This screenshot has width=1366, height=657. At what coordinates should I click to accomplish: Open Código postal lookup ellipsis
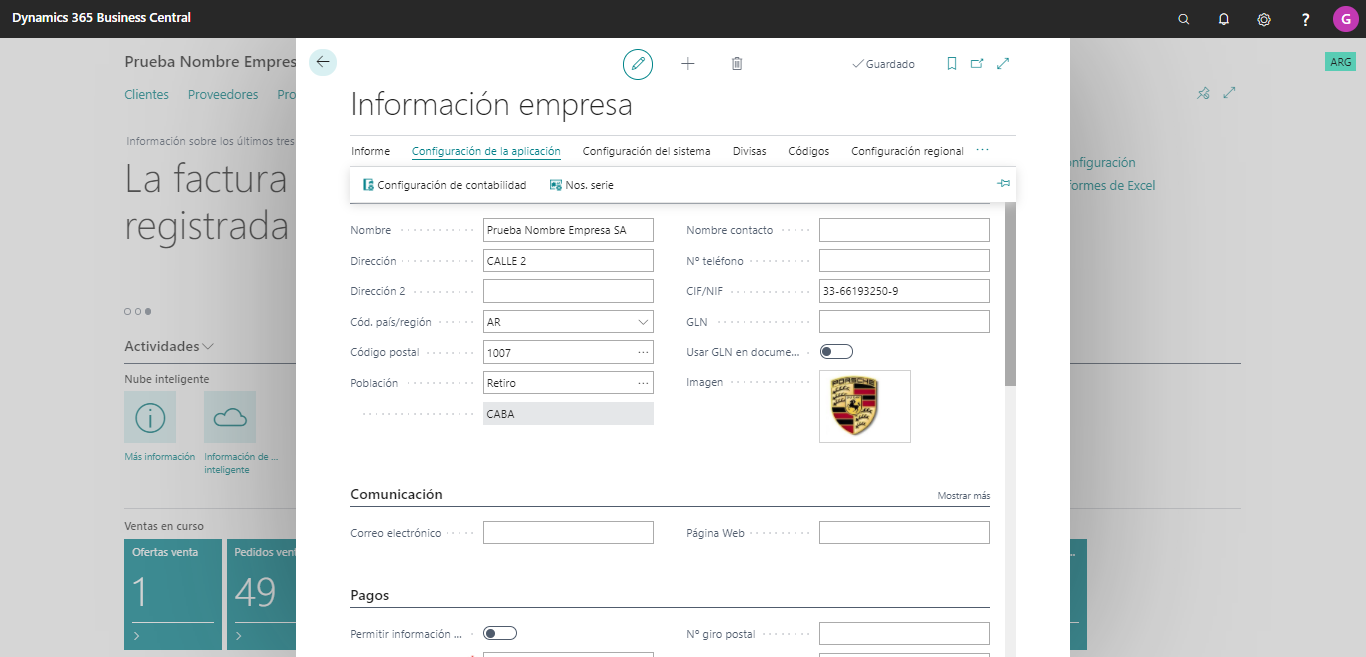coord(642,352)
